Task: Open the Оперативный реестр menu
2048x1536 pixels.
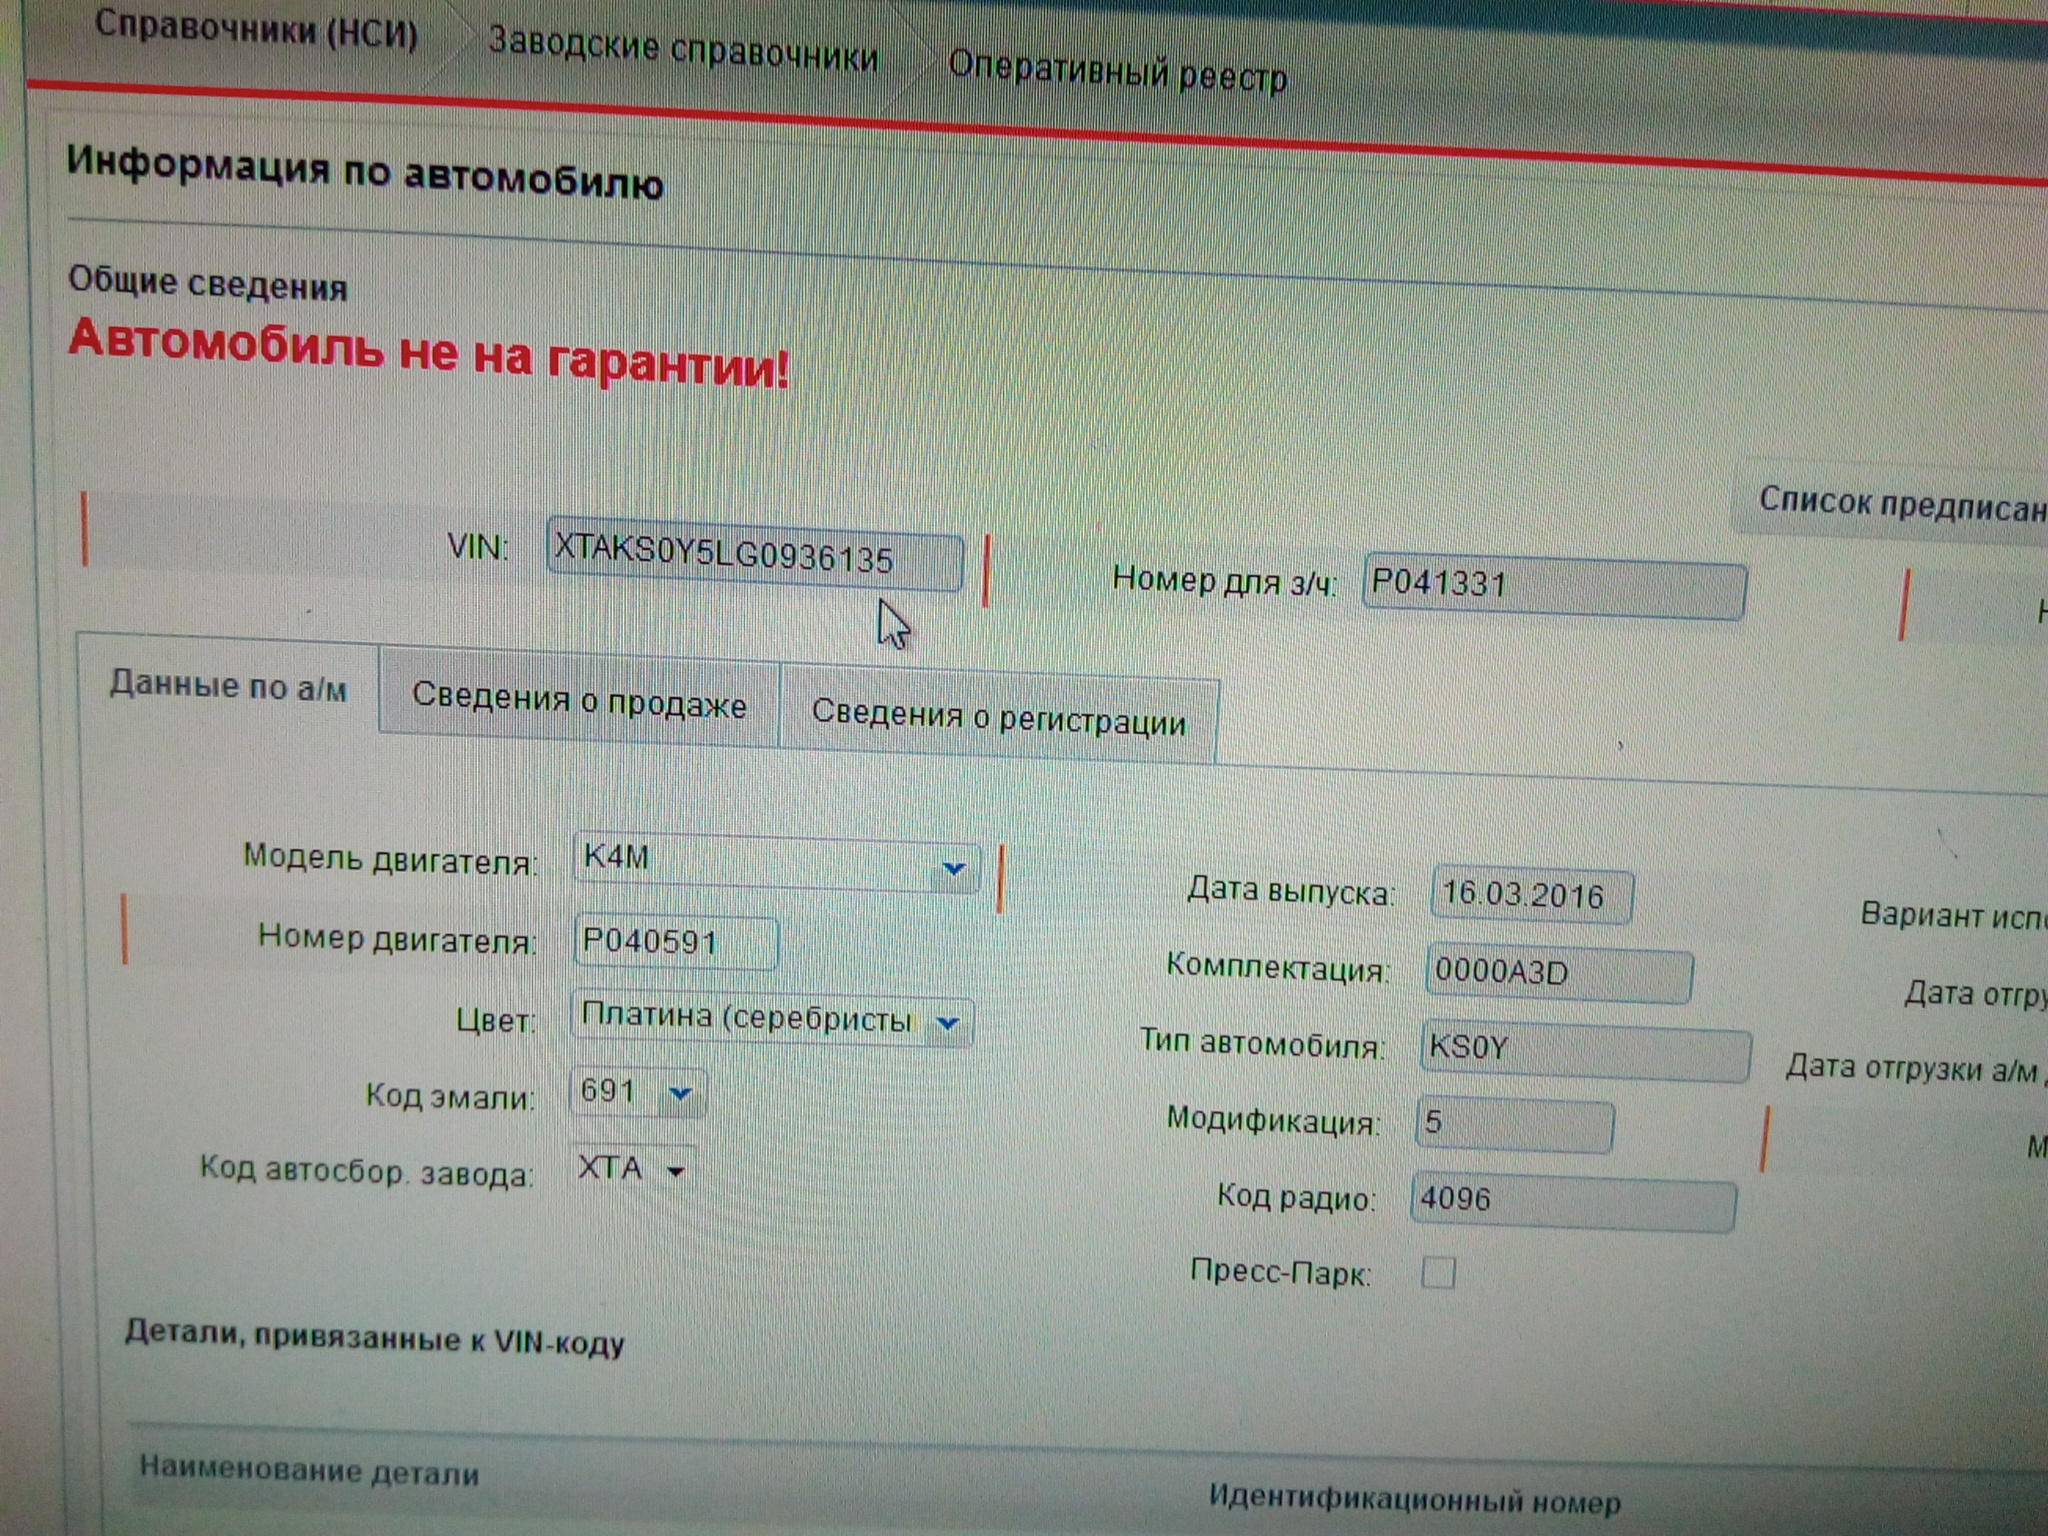Action: (1117, 72)
